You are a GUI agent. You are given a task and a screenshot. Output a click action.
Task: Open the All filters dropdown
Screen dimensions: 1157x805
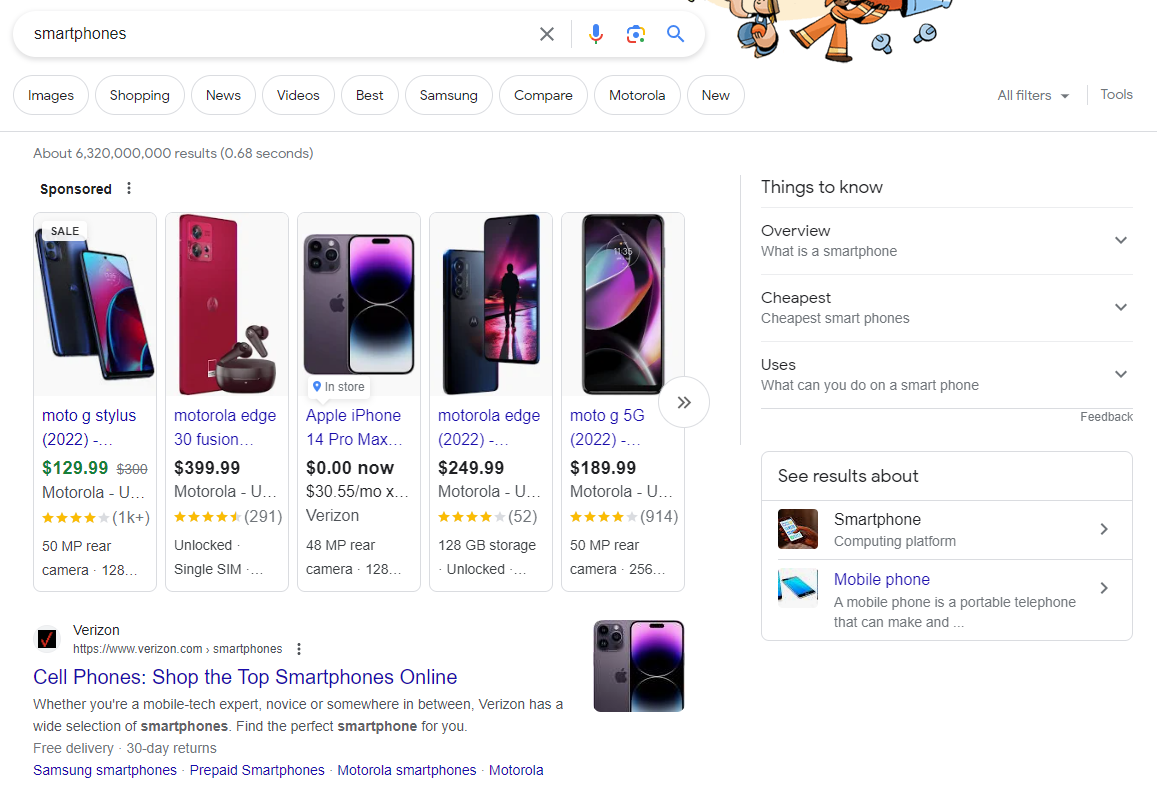tap(1032, 94)
